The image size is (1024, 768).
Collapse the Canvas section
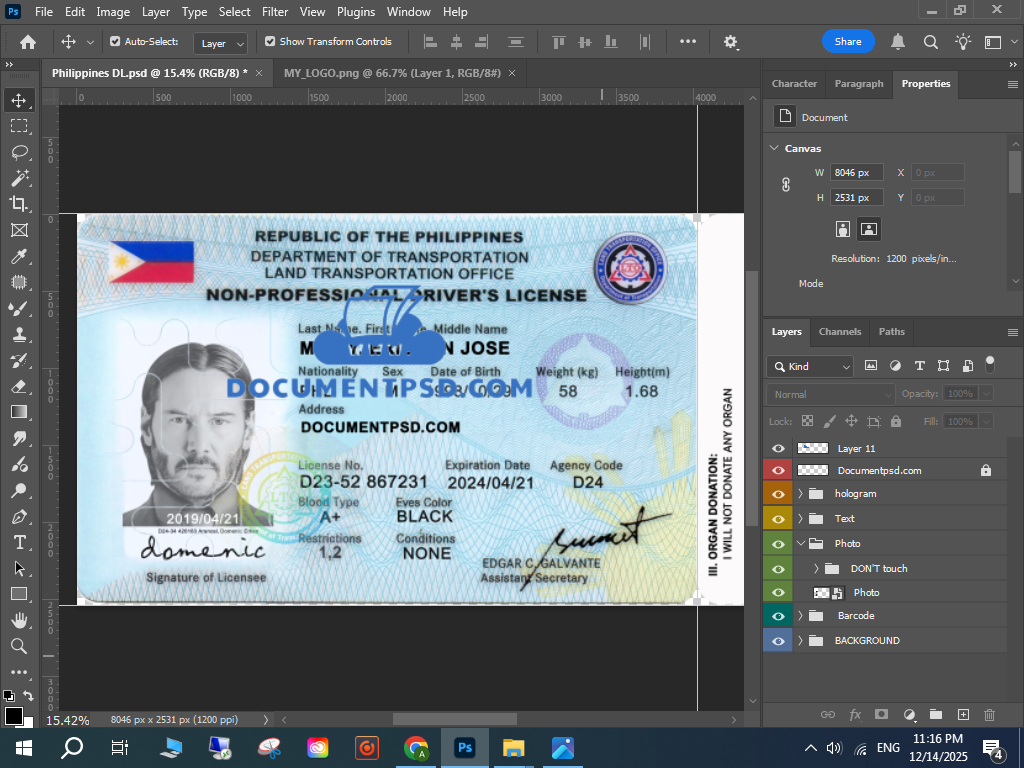[773, 148]
